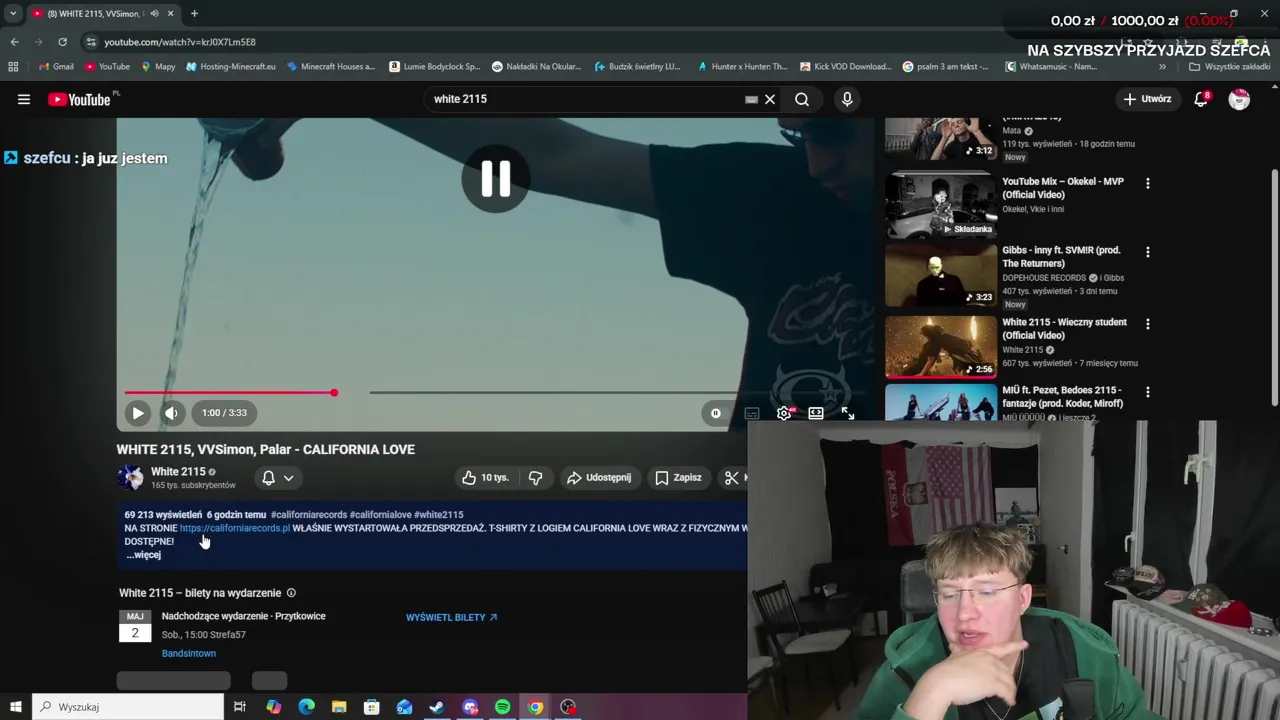Image resolution: width=1280 pixels, height=720 pixels.
Task: Toggle subtitles captions button in player
Action: click(x=752, y=413)
